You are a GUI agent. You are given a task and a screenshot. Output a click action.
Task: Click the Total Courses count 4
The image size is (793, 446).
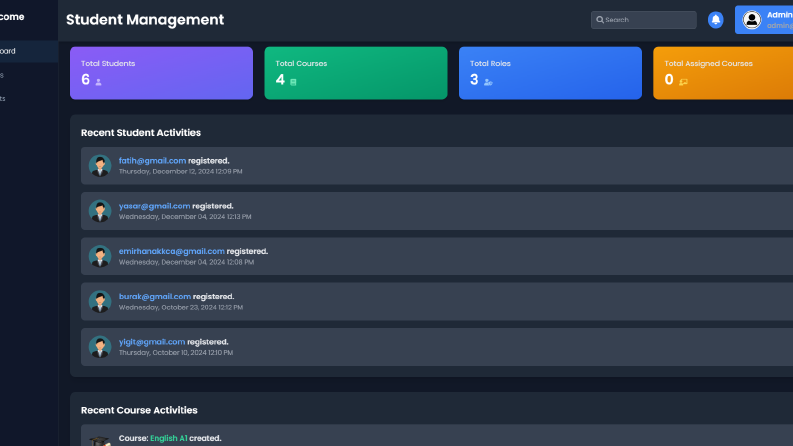[x=280, y=79]
